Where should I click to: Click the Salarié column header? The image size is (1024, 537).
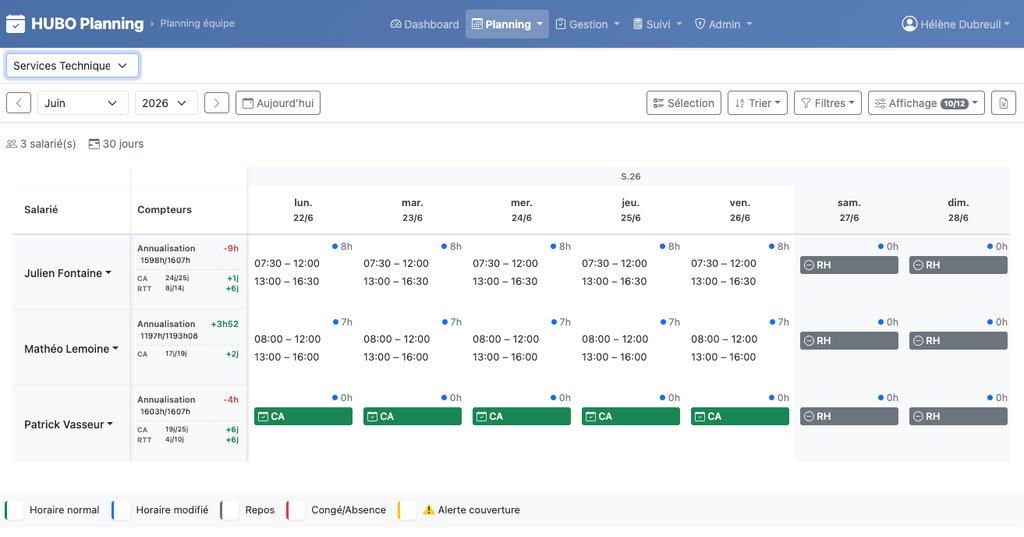pos(41,210)
